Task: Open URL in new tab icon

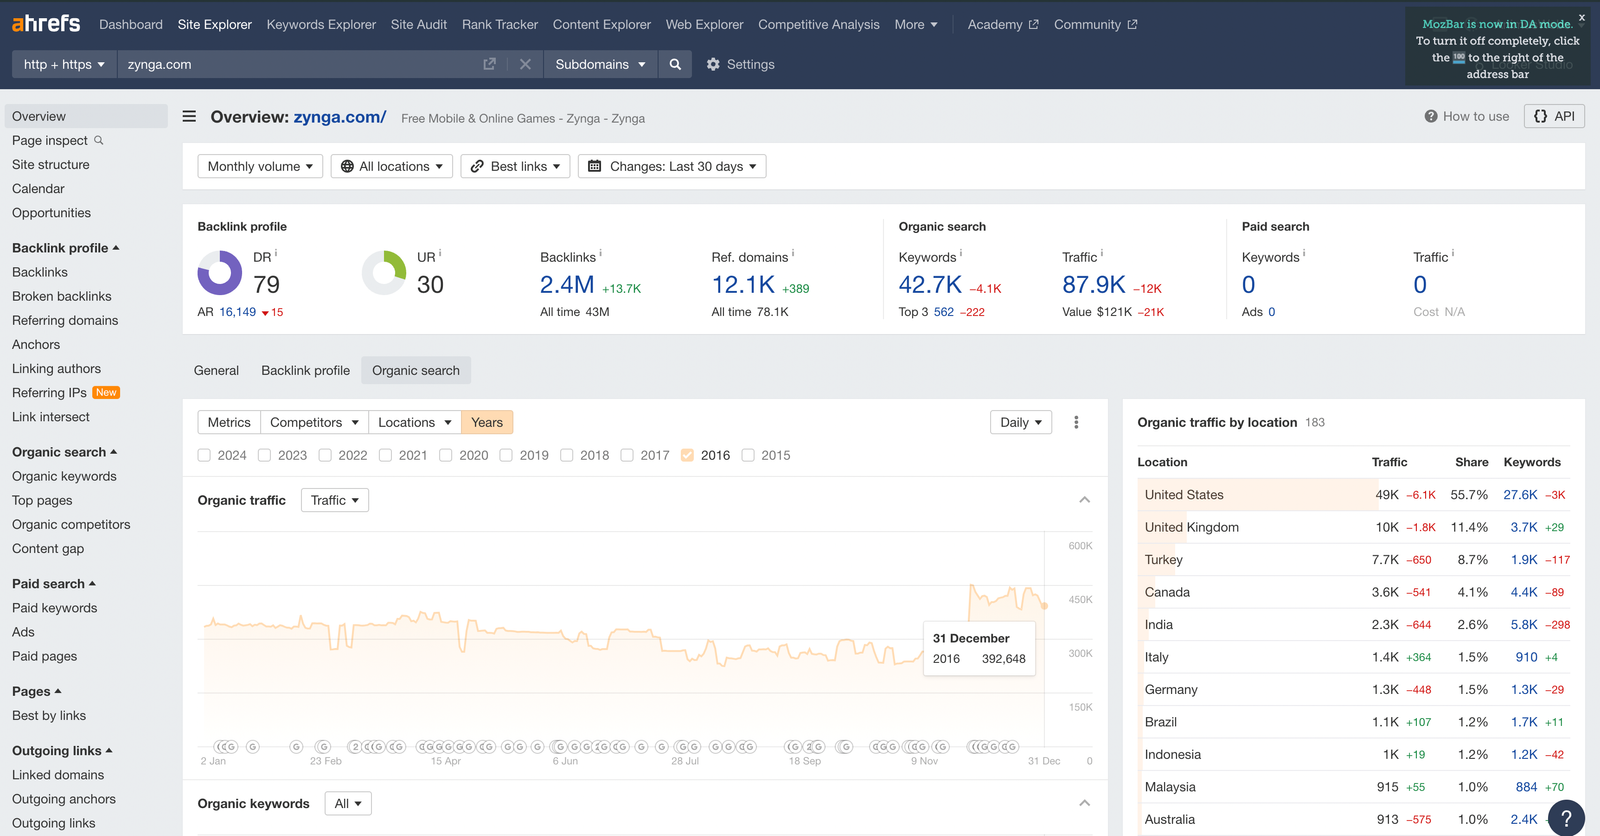Action: [489, 64]
